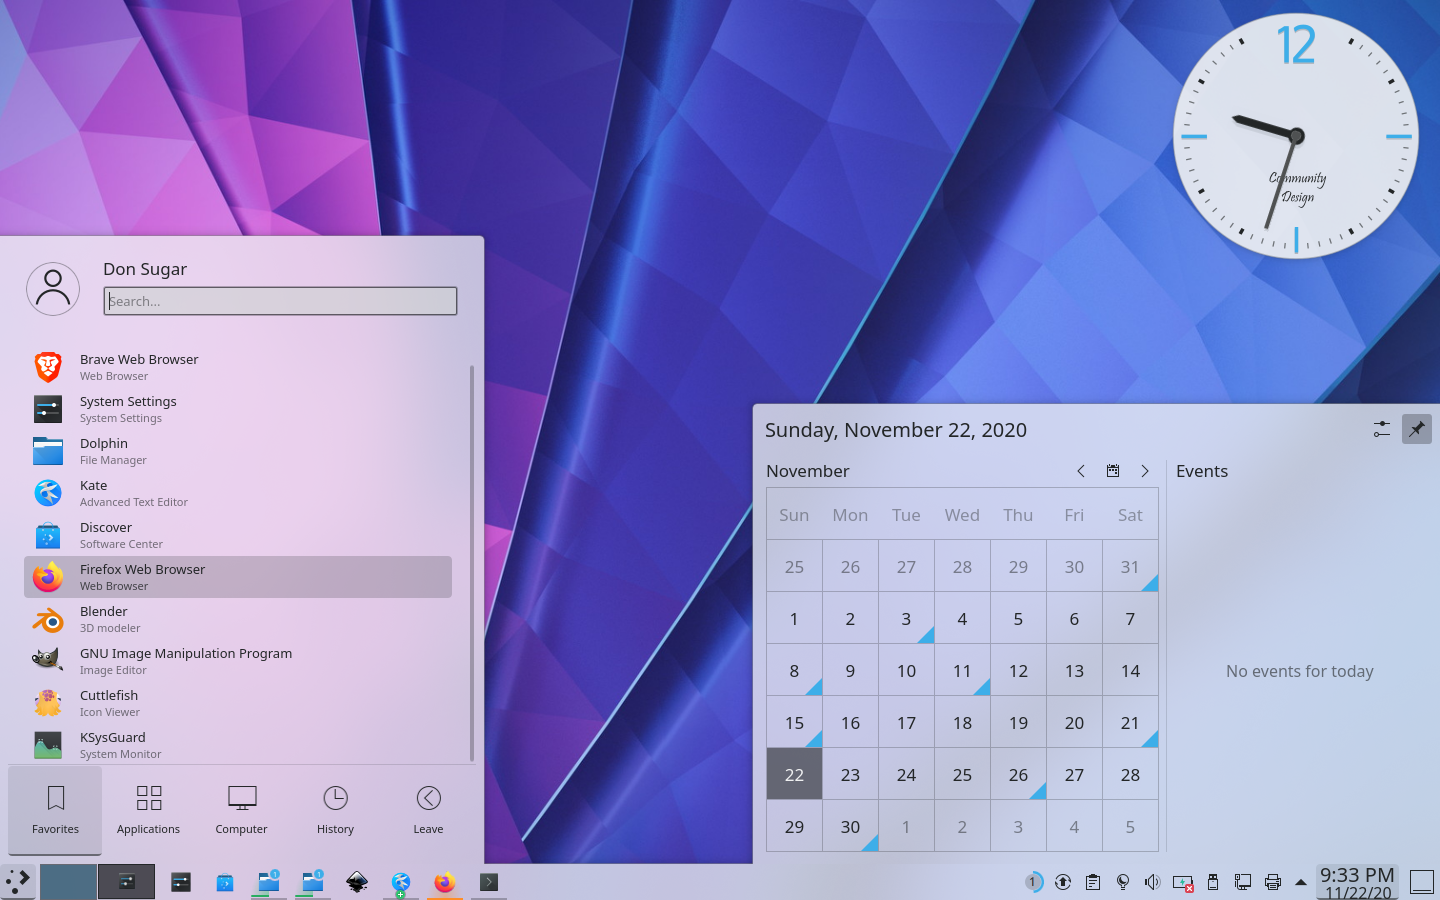The image size is (1440, 900).
Task: Launch Cuttlefish Icon Viewer
Action: click(238, 703)
